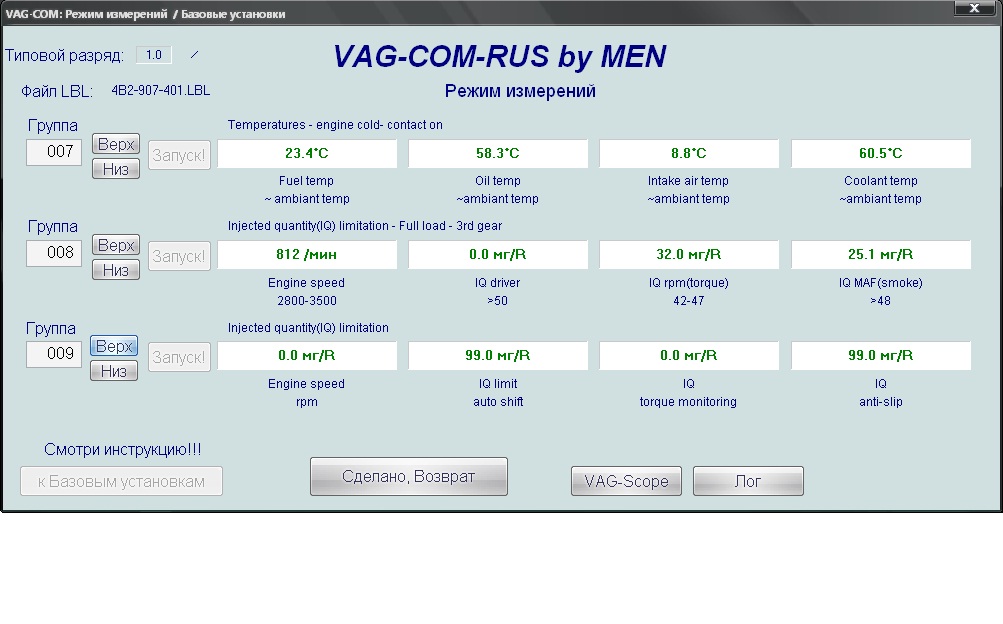Switch to к Базовым установкам
Screen dimensions: 1003x624
[121, 481]
